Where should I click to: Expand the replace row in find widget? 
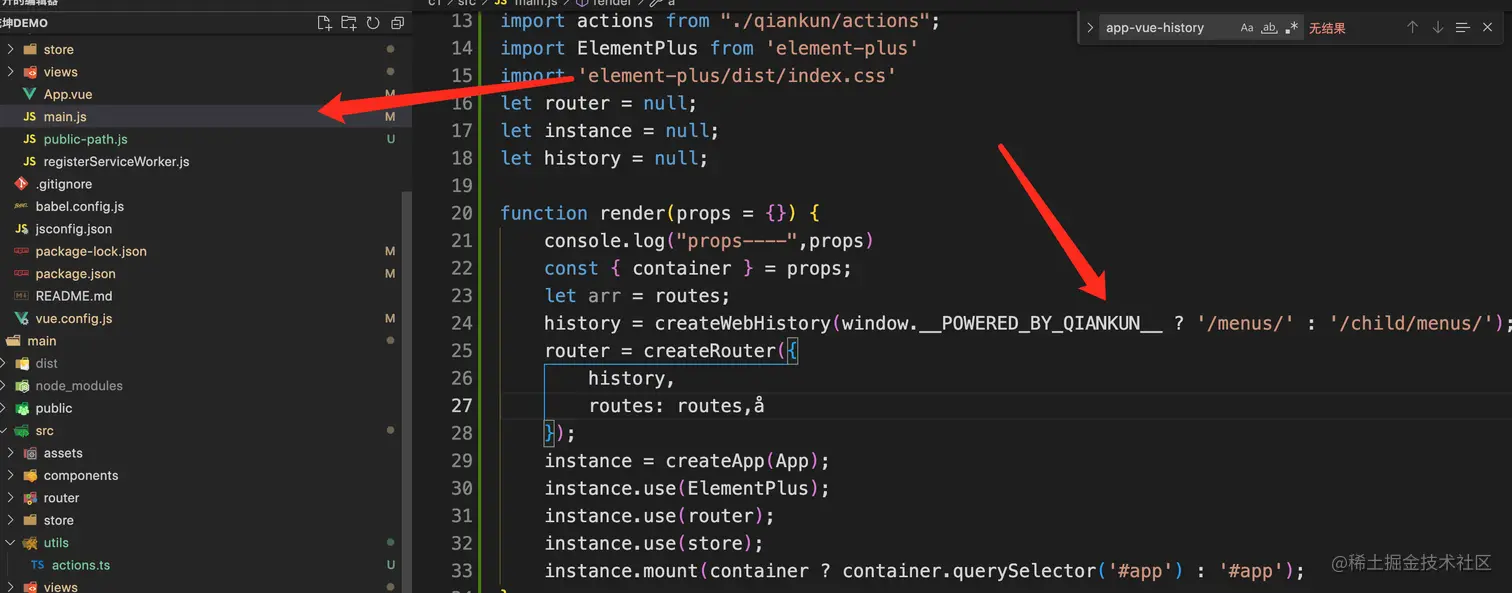[1090, 28]
